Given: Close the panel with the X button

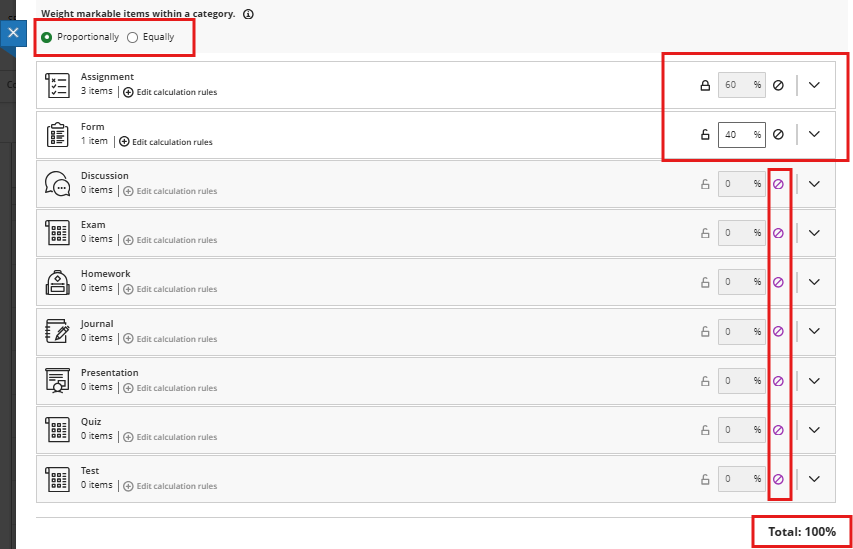Looking at the screenshot, I should pyautogui.click(x=13, y=32).
